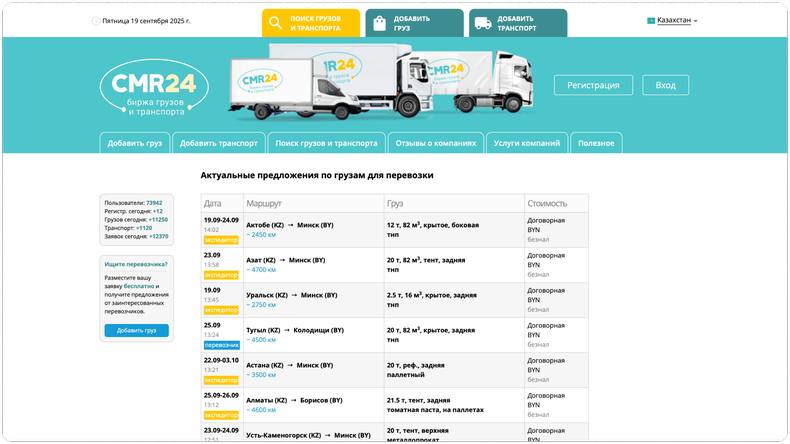This screenshot has width=790, height=444.
Task: Click the blue 'перевозчик' badge in the Тугыл row
Action: click(x=221, y=345)
